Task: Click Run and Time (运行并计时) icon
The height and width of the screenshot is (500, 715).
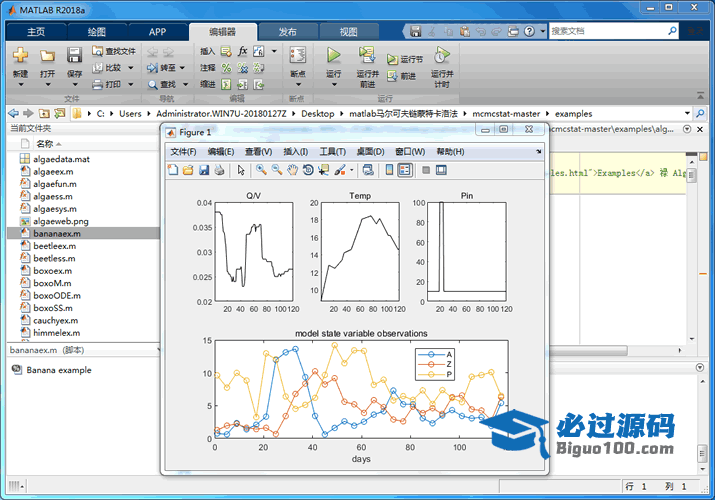Action: [441, 55]
